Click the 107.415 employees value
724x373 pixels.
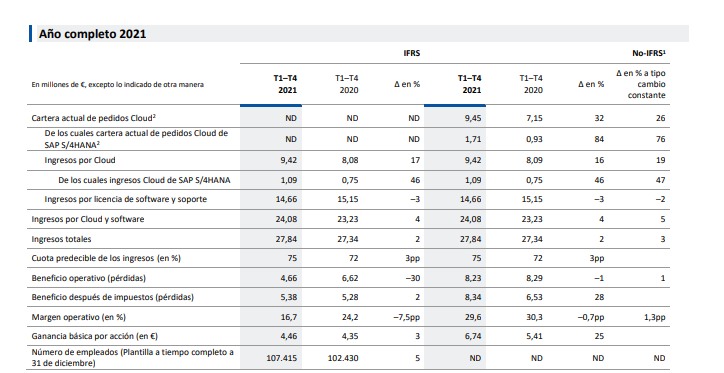tap(282, 358)
